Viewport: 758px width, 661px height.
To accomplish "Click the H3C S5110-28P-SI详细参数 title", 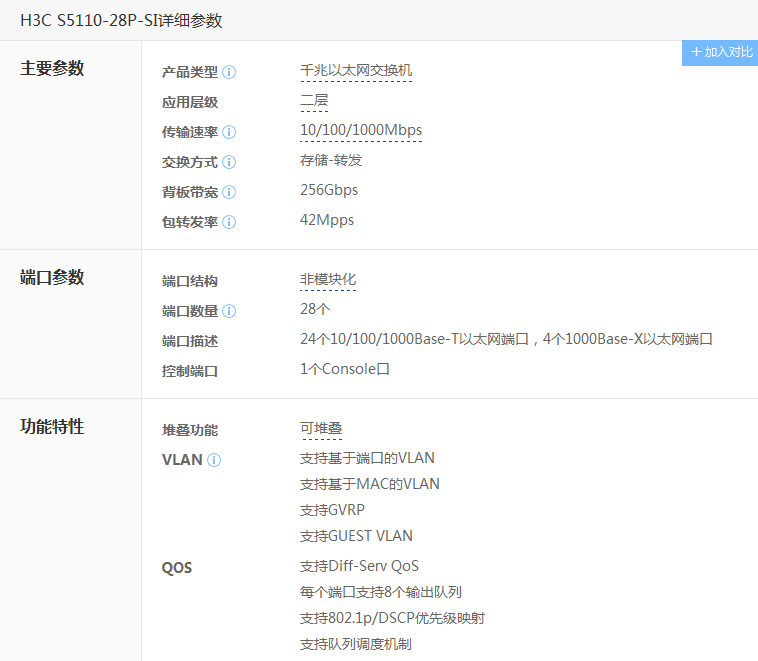I will click(x=121, y=20).
